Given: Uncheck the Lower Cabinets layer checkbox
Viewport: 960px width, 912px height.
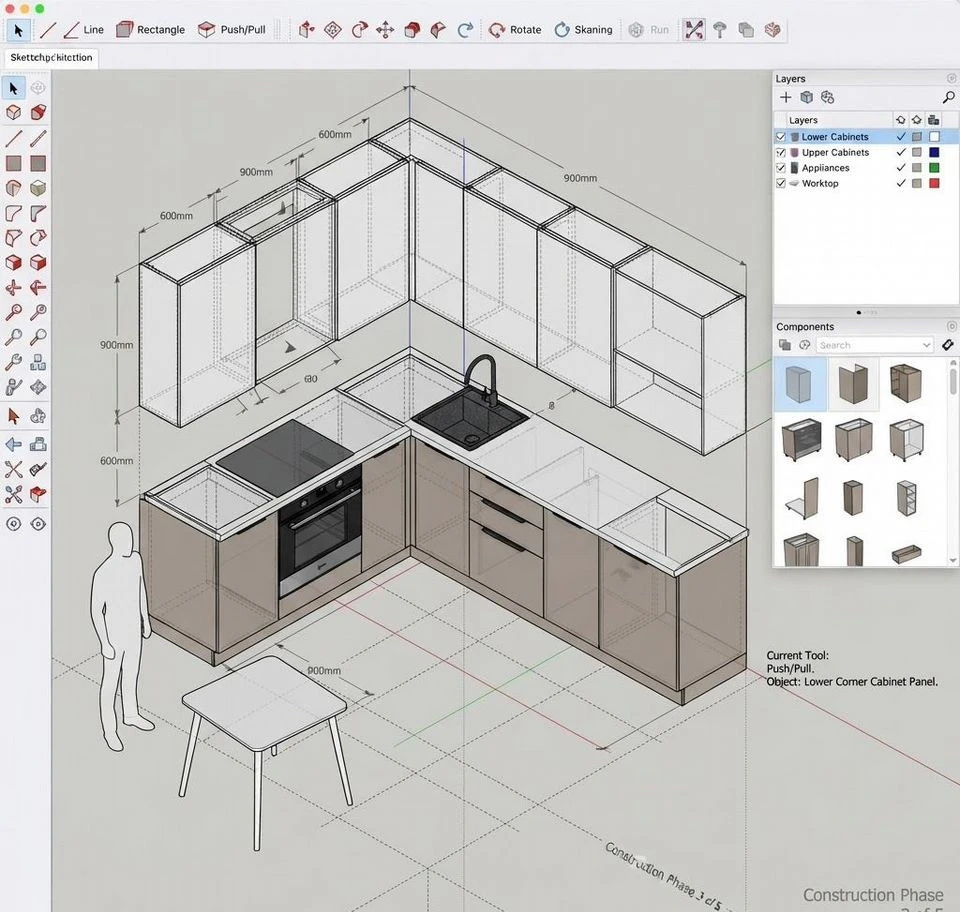Looking at the screenshot, I should (781, 136).
